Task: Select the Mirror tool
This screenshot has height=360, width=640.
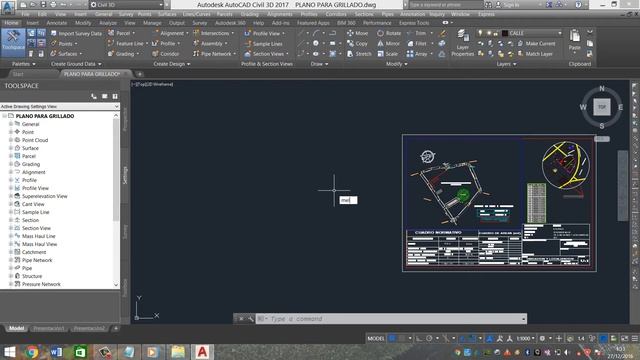Action: pyautogui.click(x=388, y=43)
